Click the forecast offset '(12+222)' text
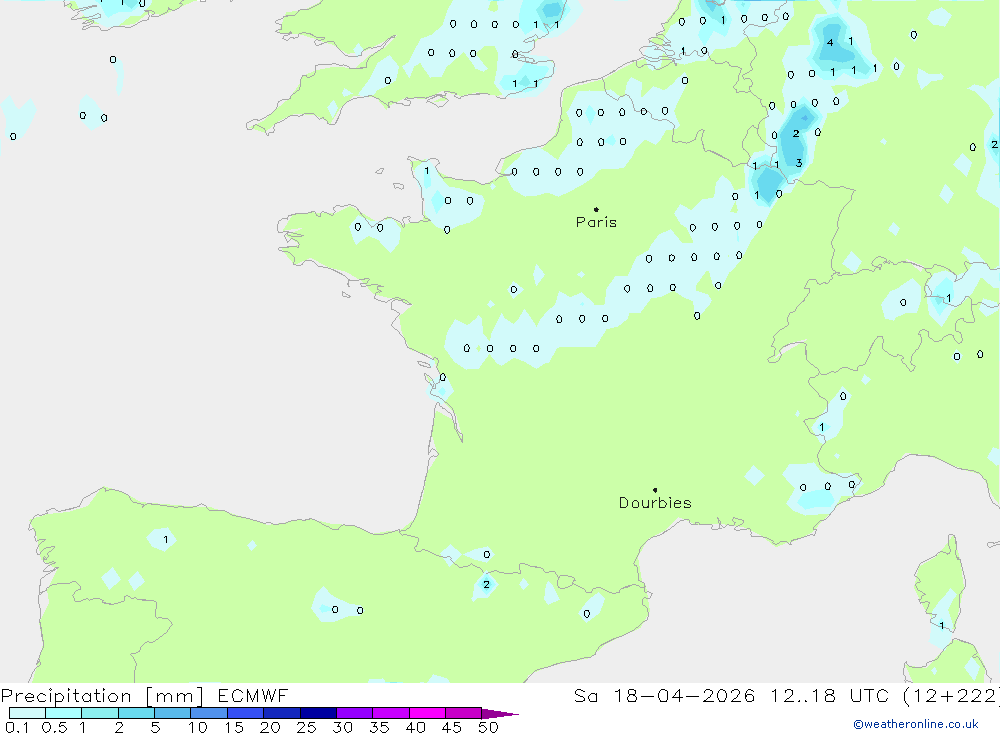Screen dimensions: 1000x733 951,696
